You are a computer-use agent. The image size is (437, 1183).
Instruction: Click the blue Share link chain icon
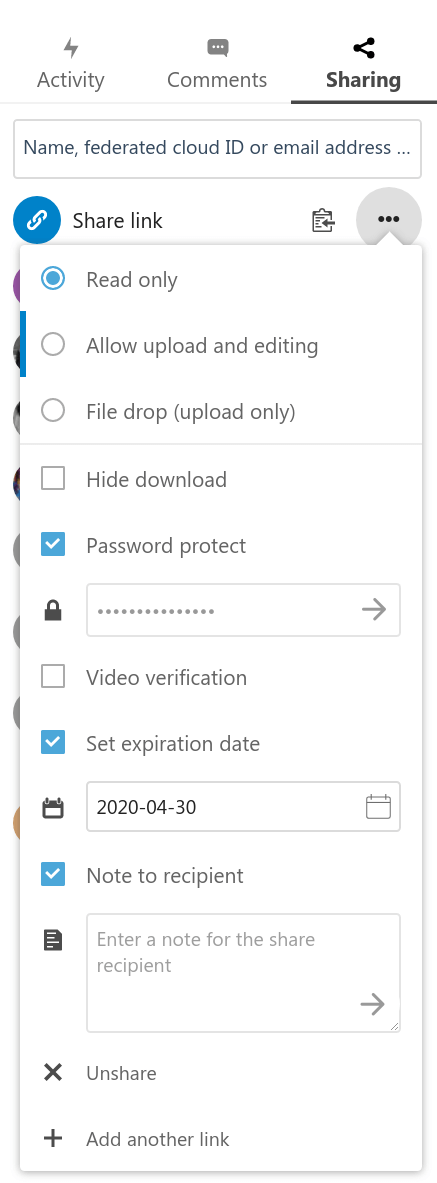coord(37,220)
